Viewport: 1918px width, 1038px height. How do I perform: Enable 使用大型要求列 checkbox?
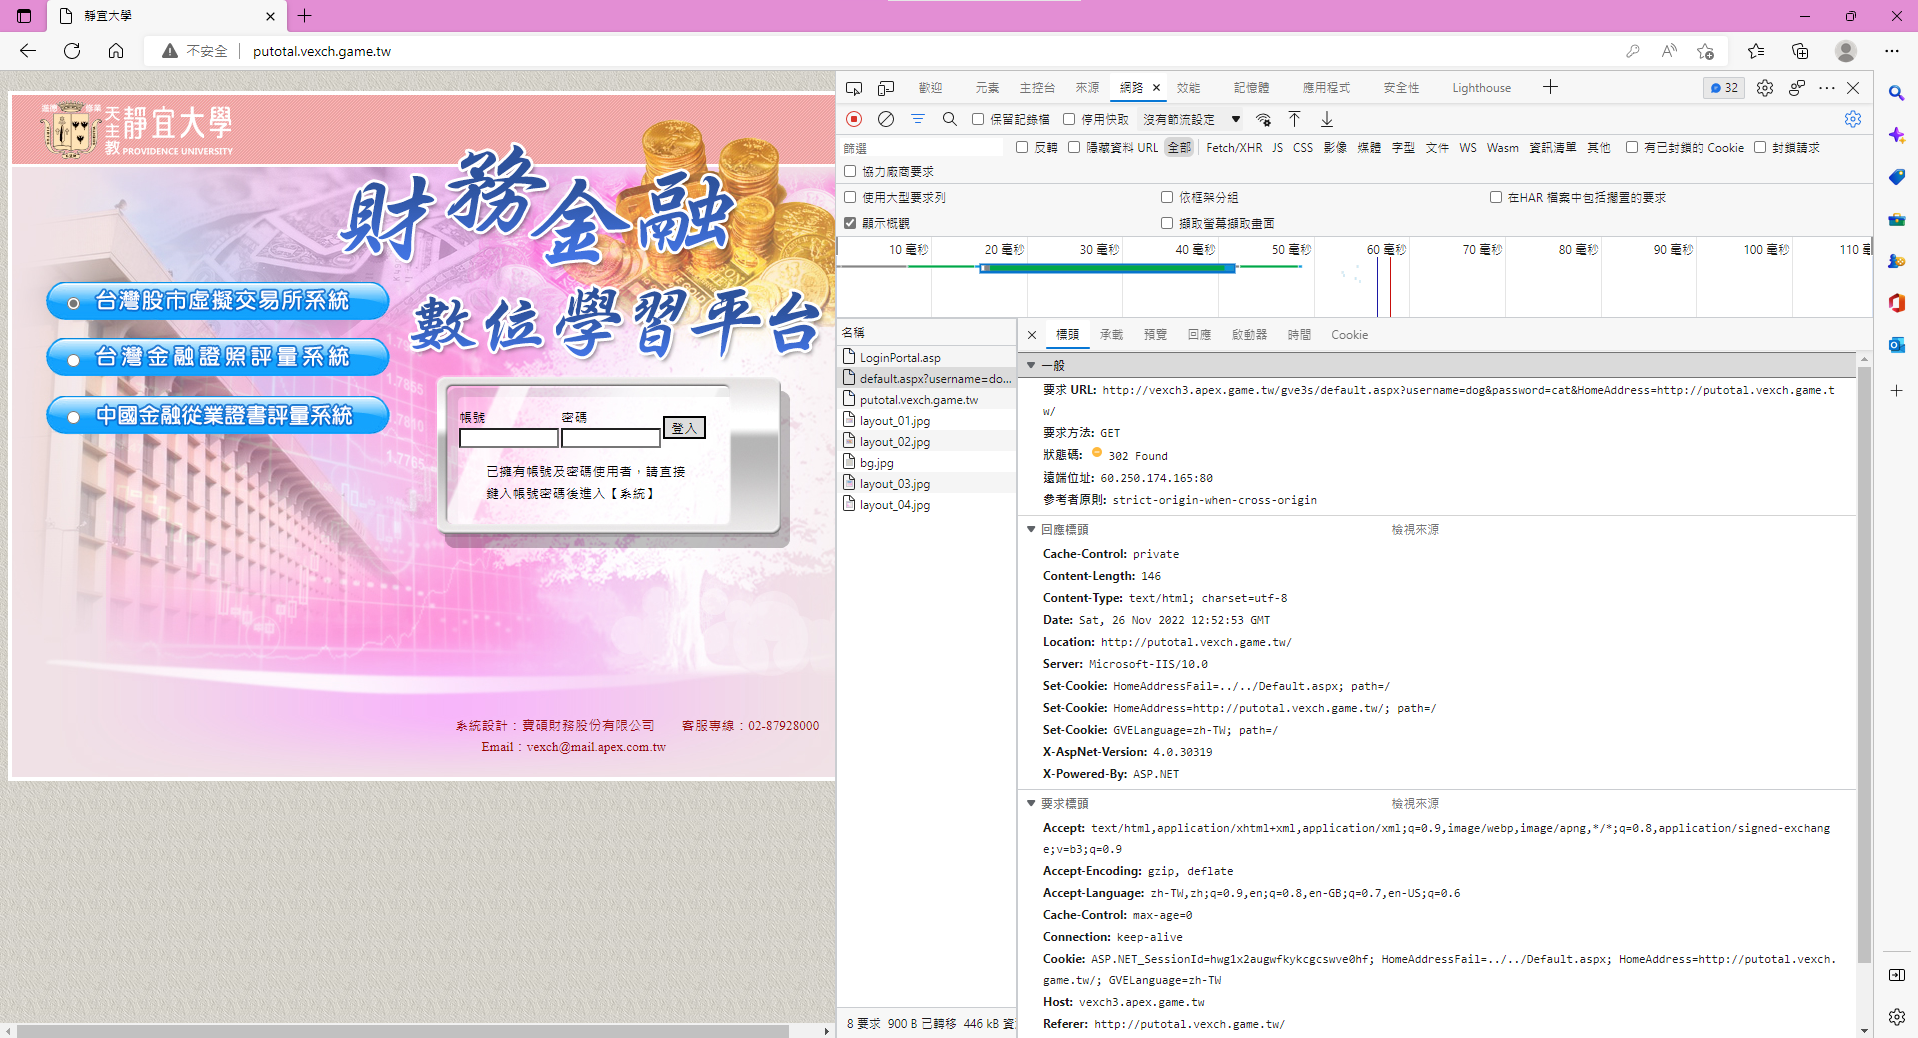pyautogui.click(x=850, y=197)
